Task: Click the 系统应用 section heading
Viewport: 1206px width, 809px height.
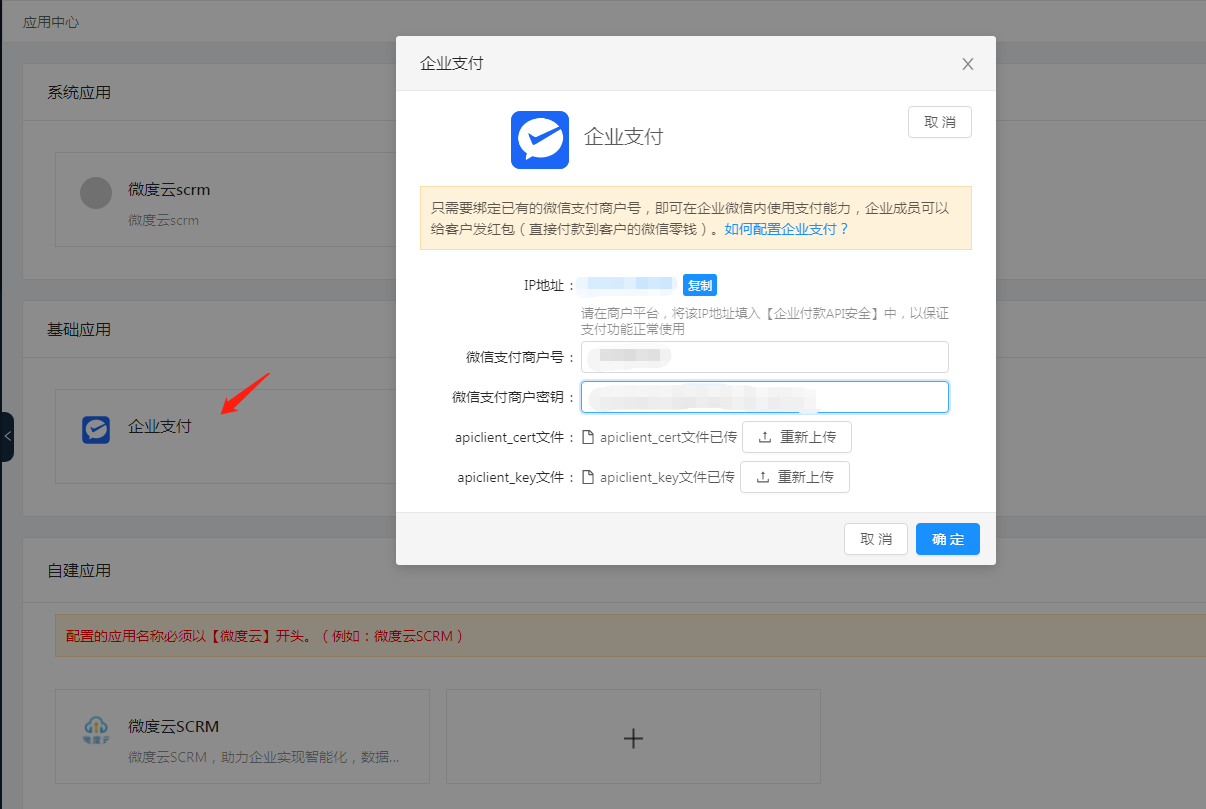Action: point(79,92)
